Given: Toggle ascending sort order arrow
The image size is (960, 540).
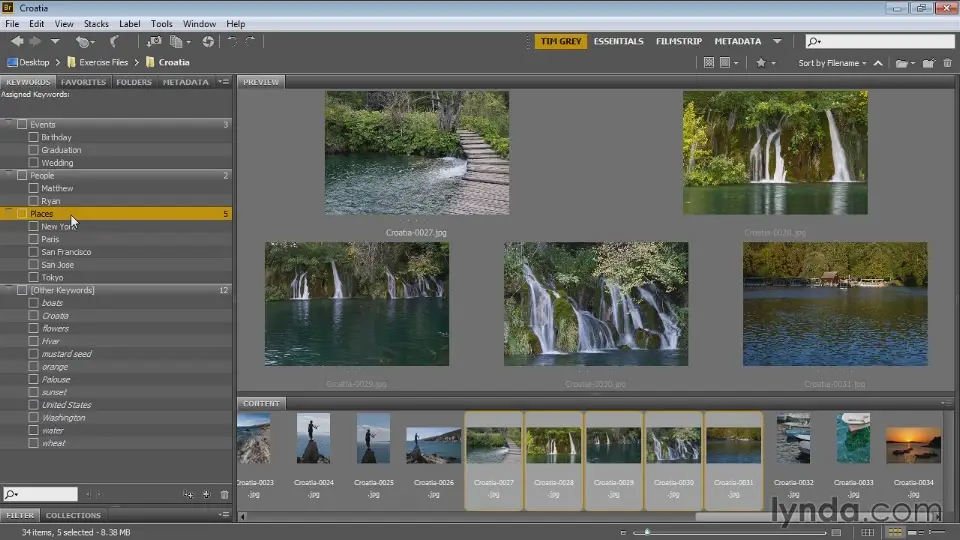Looking at the screenshot, I should [x=878, y=63].
